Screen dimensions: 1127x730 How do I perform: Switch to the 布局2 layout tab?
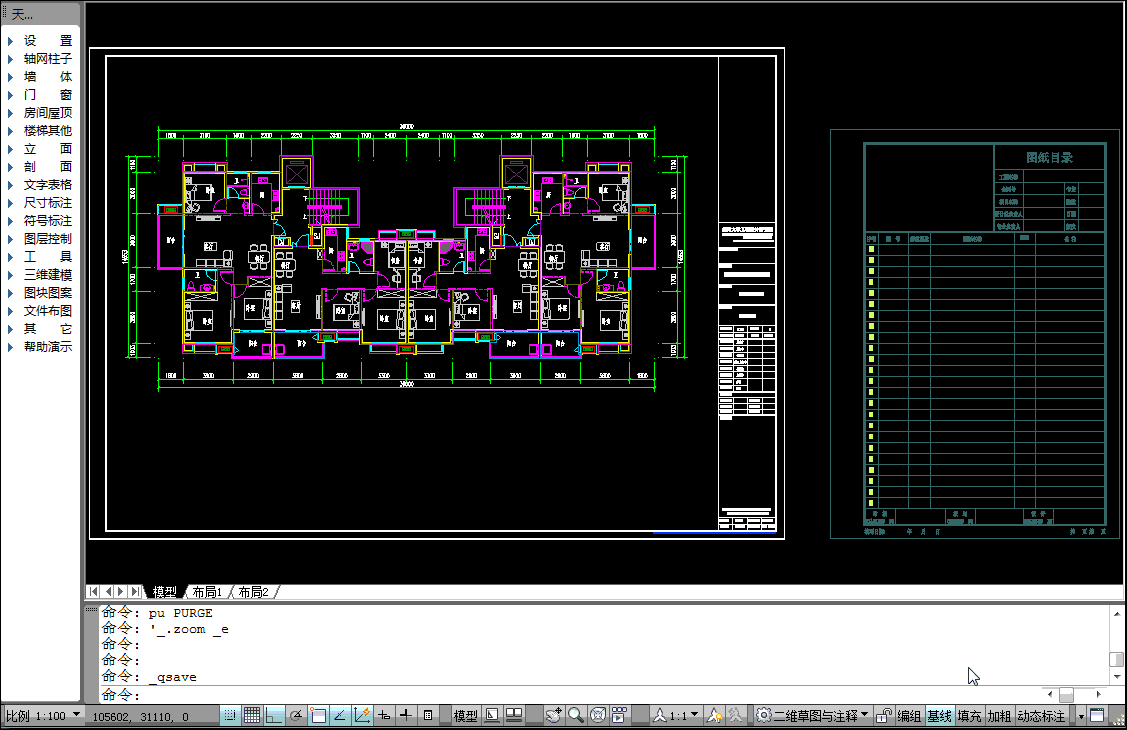coord(254,592)
